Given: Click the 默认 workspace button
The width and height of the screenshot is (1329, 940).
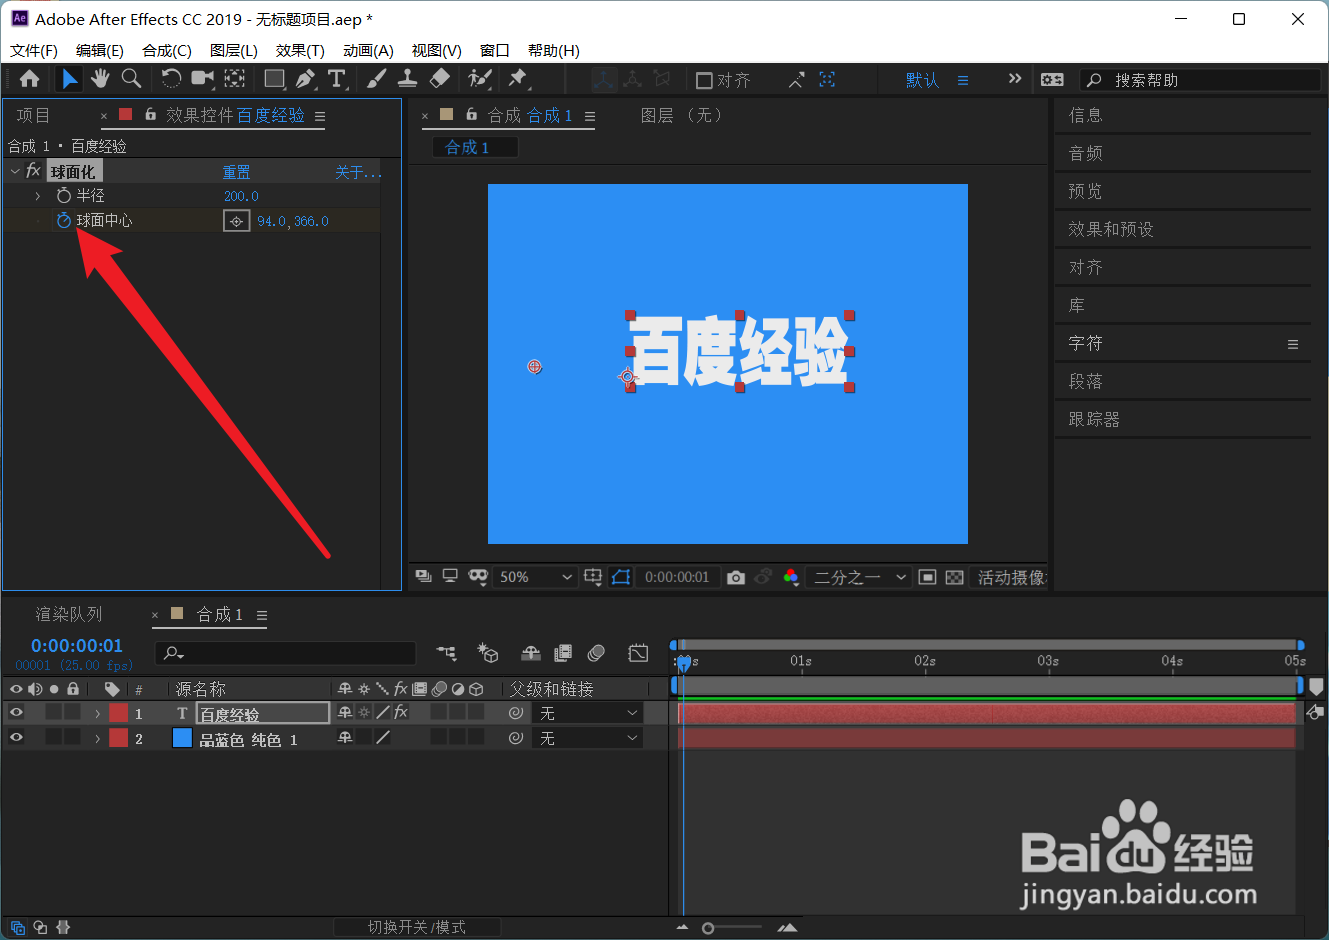Looking at the screenshot, I should tap(922, 80).
